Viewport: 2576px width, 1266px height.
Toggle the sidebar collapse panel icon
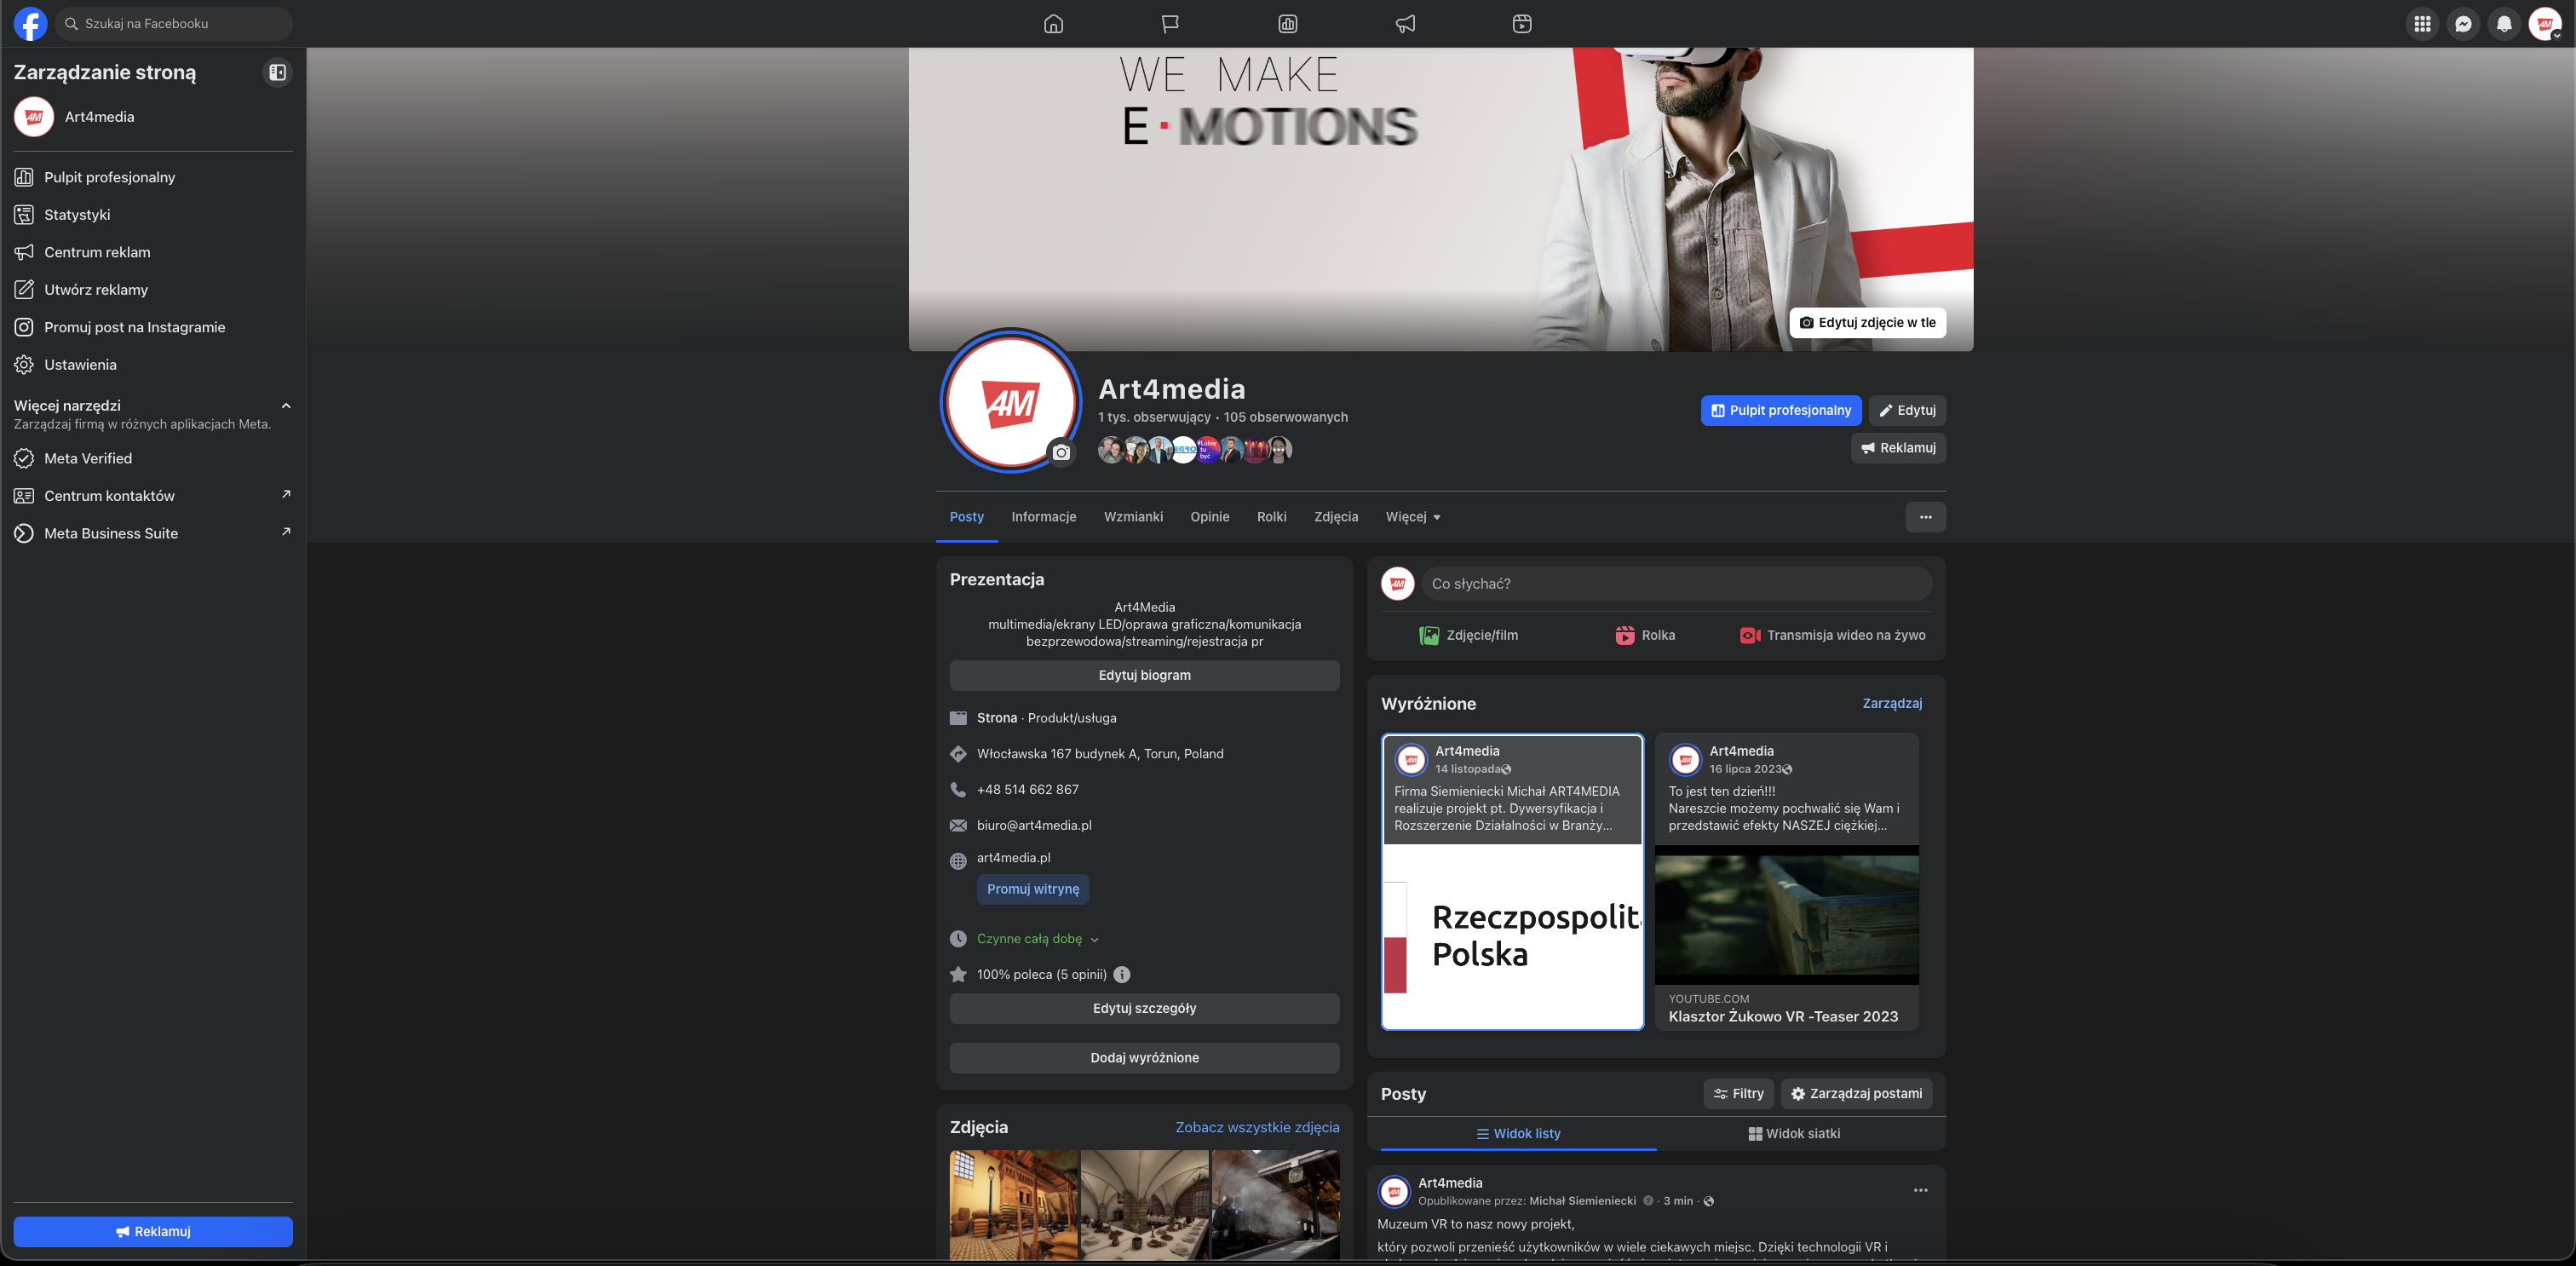tap(277, 72)
